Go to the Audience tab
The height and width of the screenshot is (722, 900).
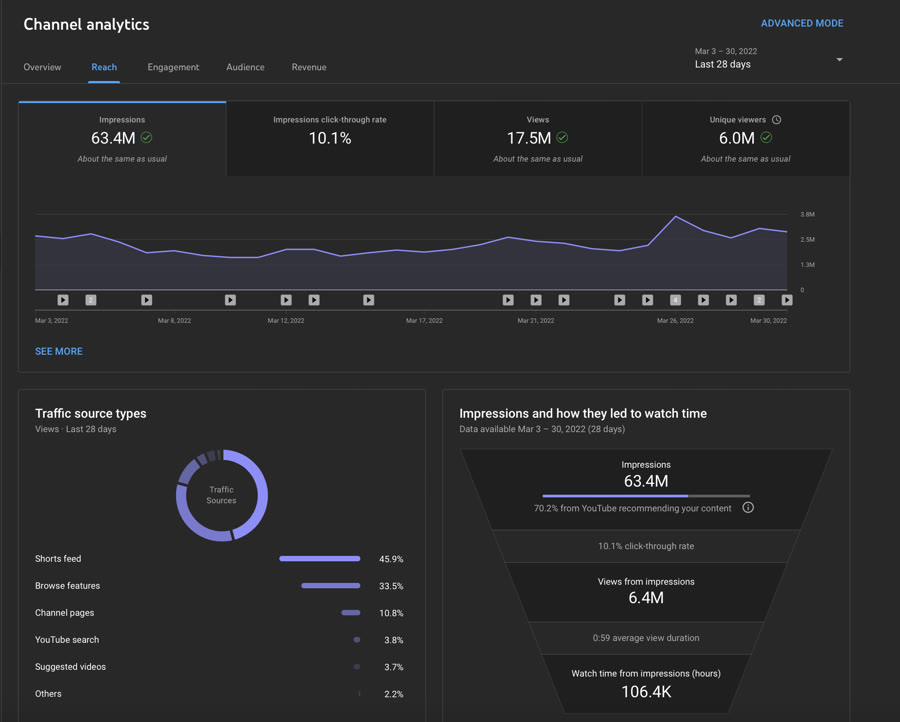(245, 67)
